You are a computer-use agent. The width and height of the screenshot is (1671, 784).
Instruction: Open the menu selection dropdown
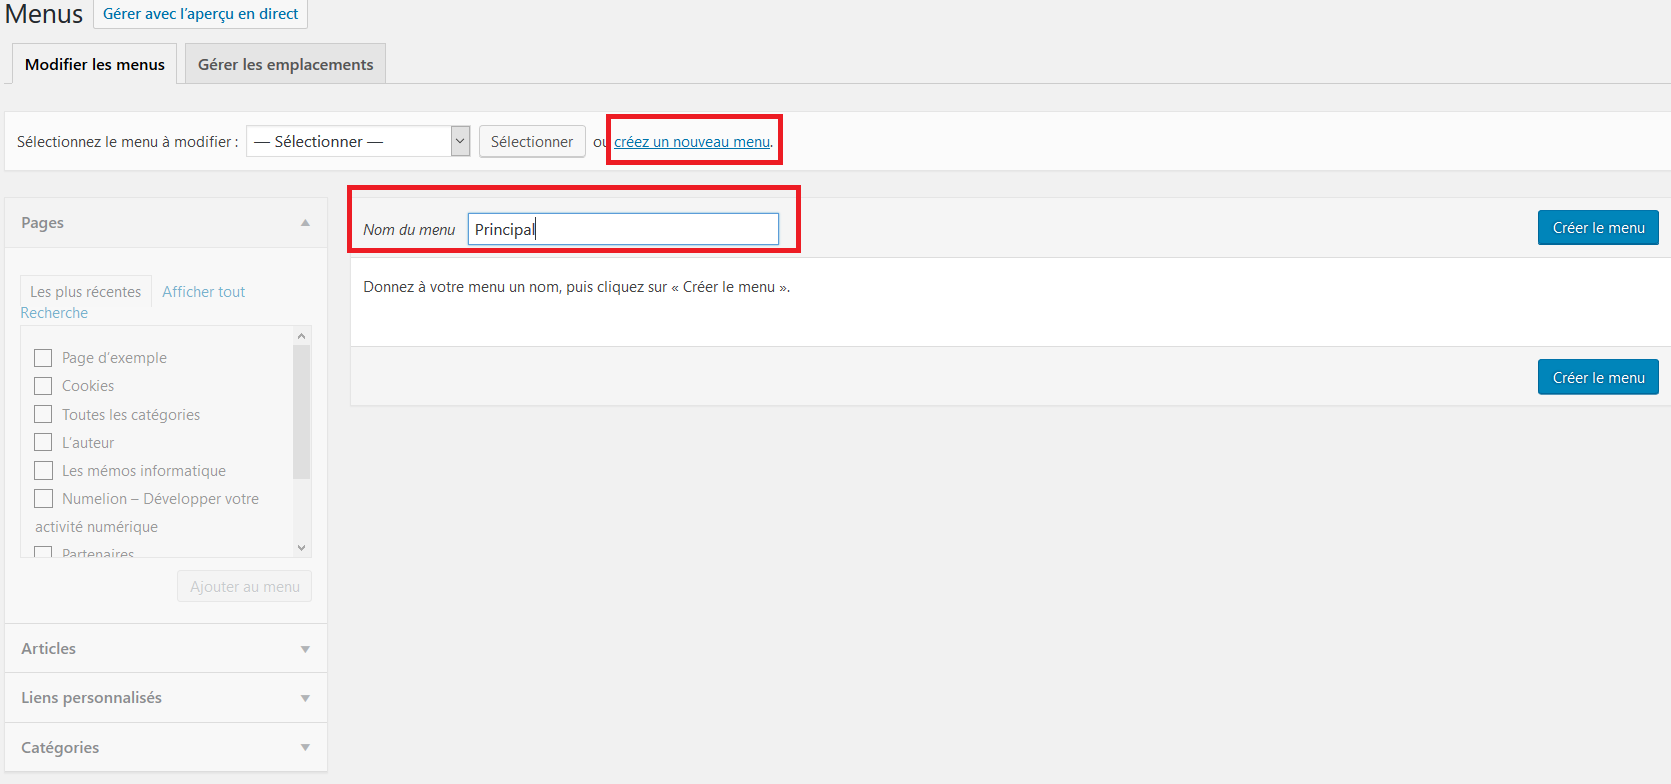click(358, 141)
